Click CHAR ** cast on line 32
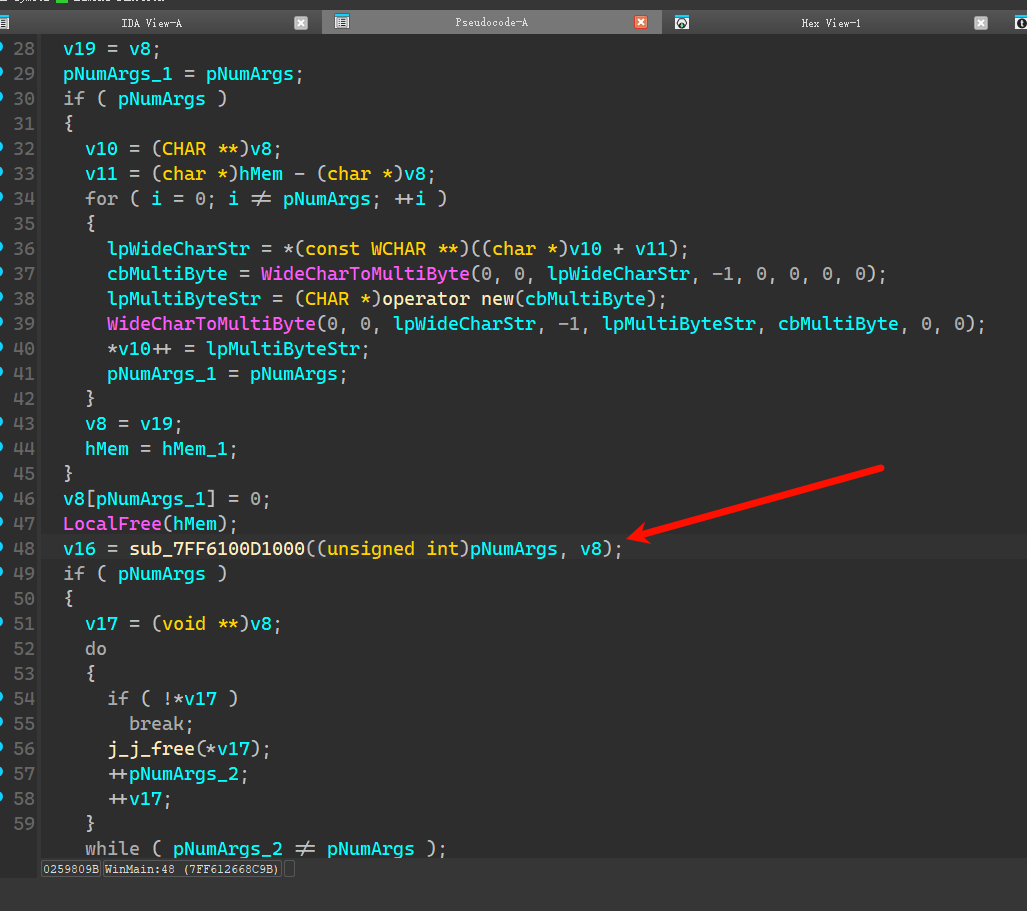 200,149
